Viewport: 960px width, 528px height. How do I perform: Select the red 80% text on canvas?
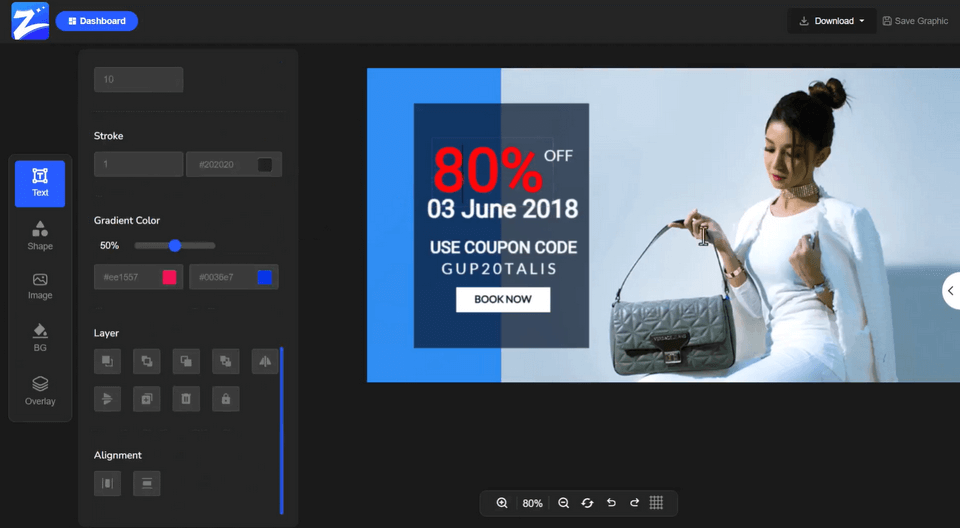[487, 170]
